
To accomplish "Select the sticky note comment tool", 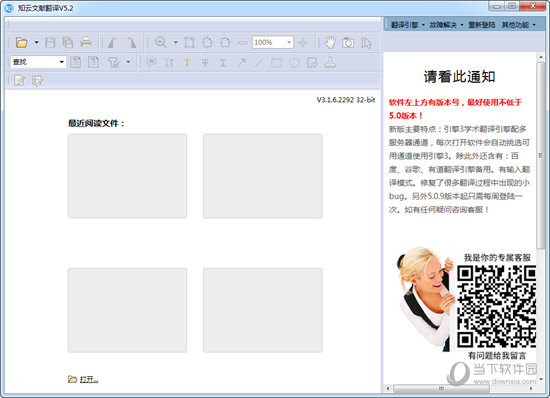I will click(152, 62).
